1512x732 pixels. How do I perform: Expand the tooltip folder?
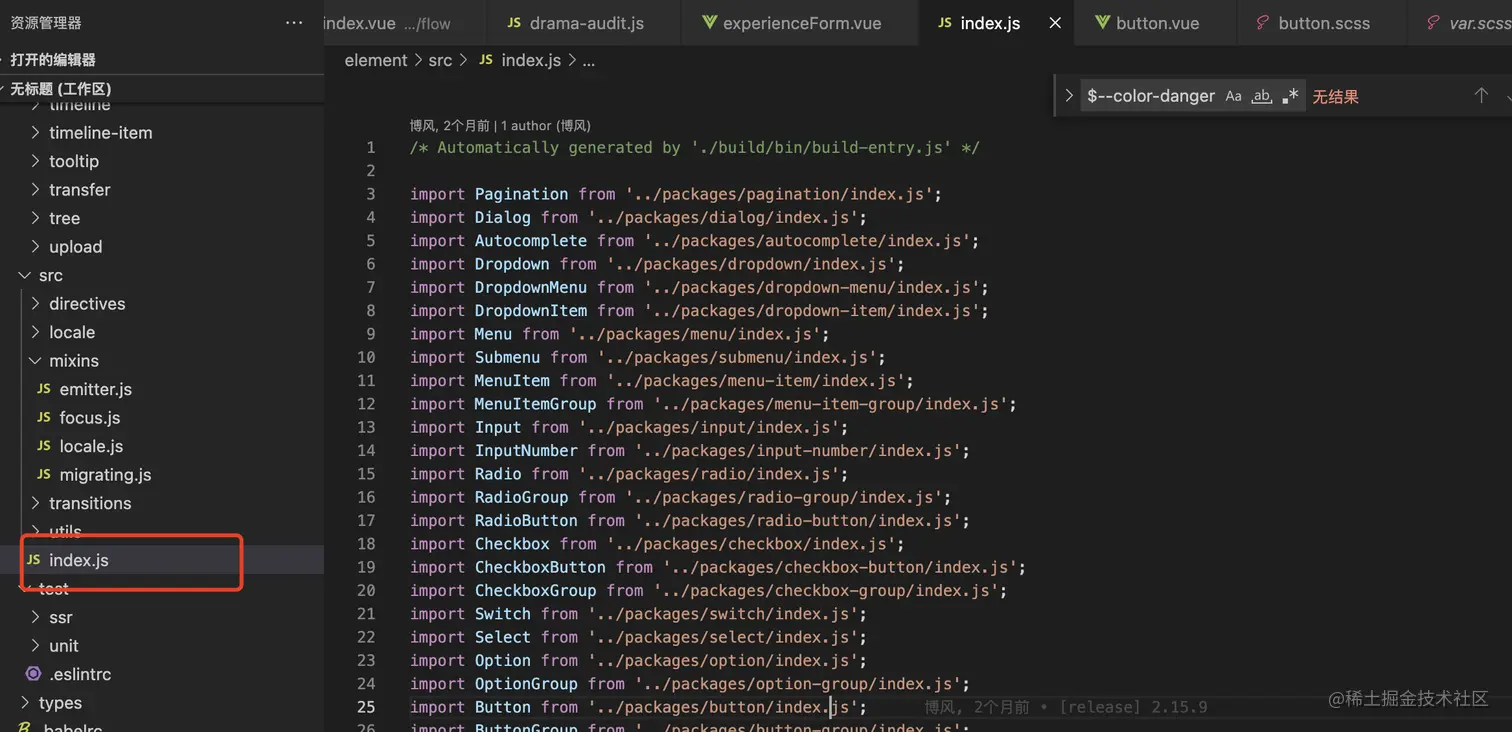pos(74,161)
